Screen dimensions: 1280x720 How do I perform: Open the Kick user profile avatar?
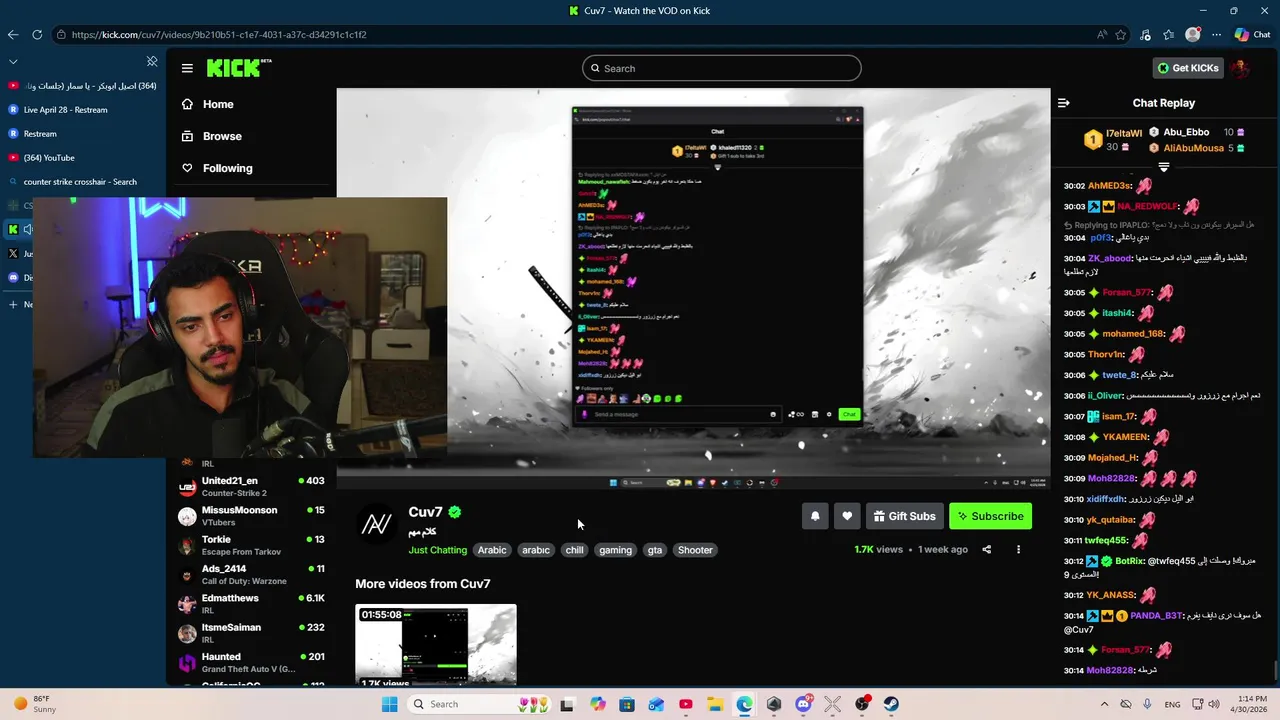(x=1240, y=68)
